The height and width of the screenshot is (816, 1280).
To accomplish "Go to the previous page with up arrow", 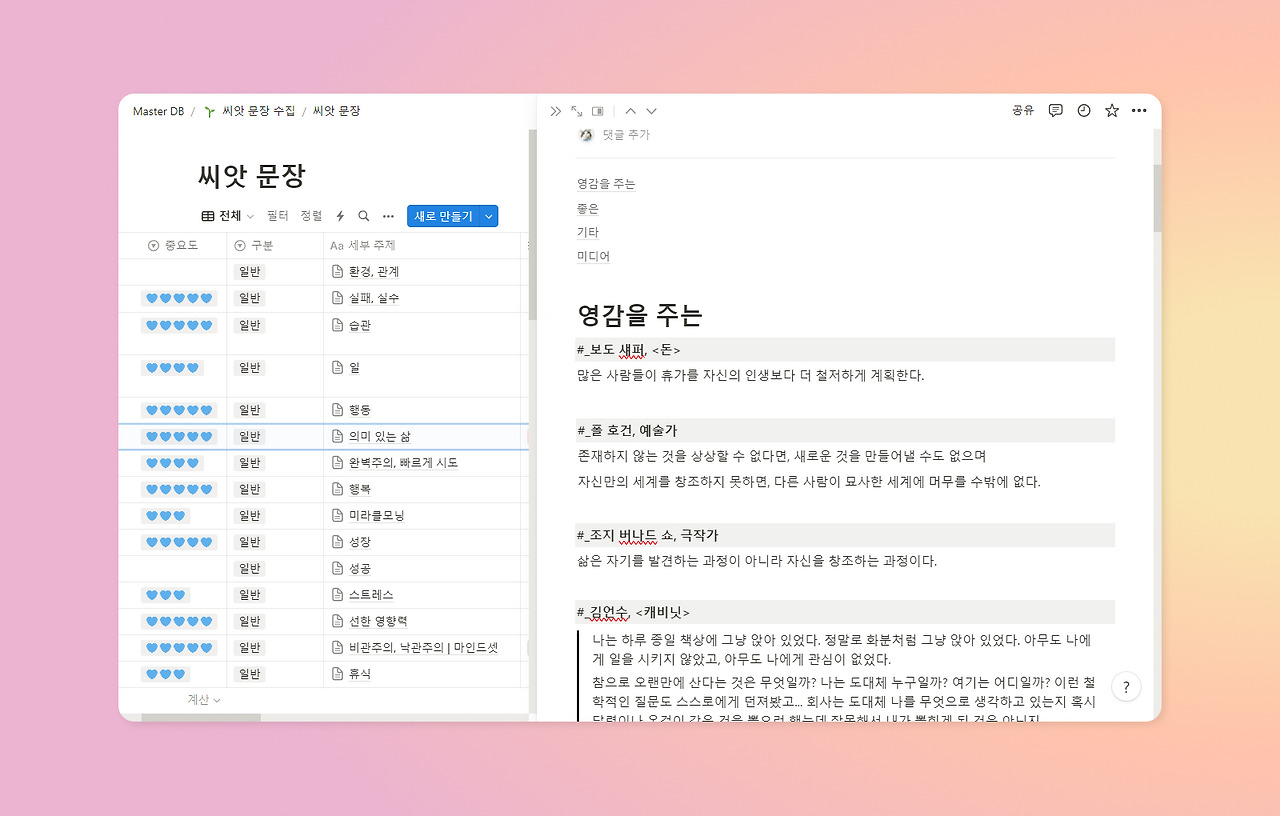I will (x=630, y=111).
